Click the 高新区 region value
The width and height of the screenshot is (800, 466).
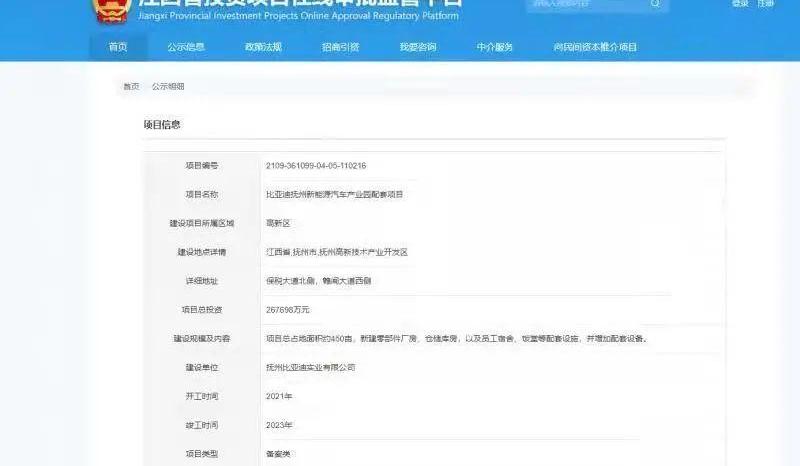278,223
